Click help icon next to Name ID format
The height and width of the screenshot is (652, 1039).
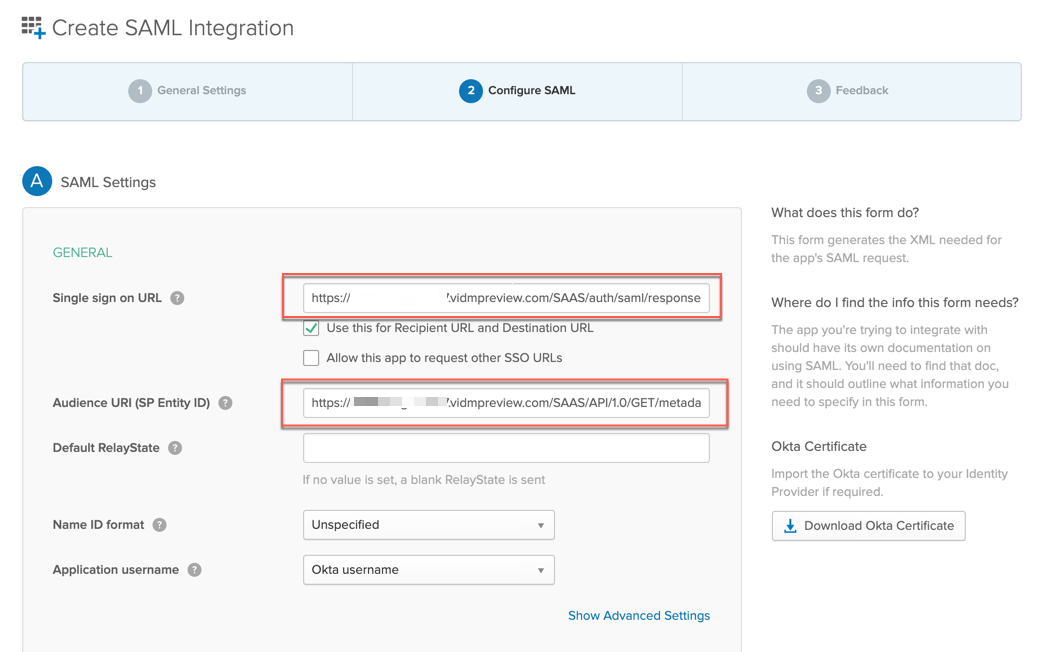click(x=159, y=525)
